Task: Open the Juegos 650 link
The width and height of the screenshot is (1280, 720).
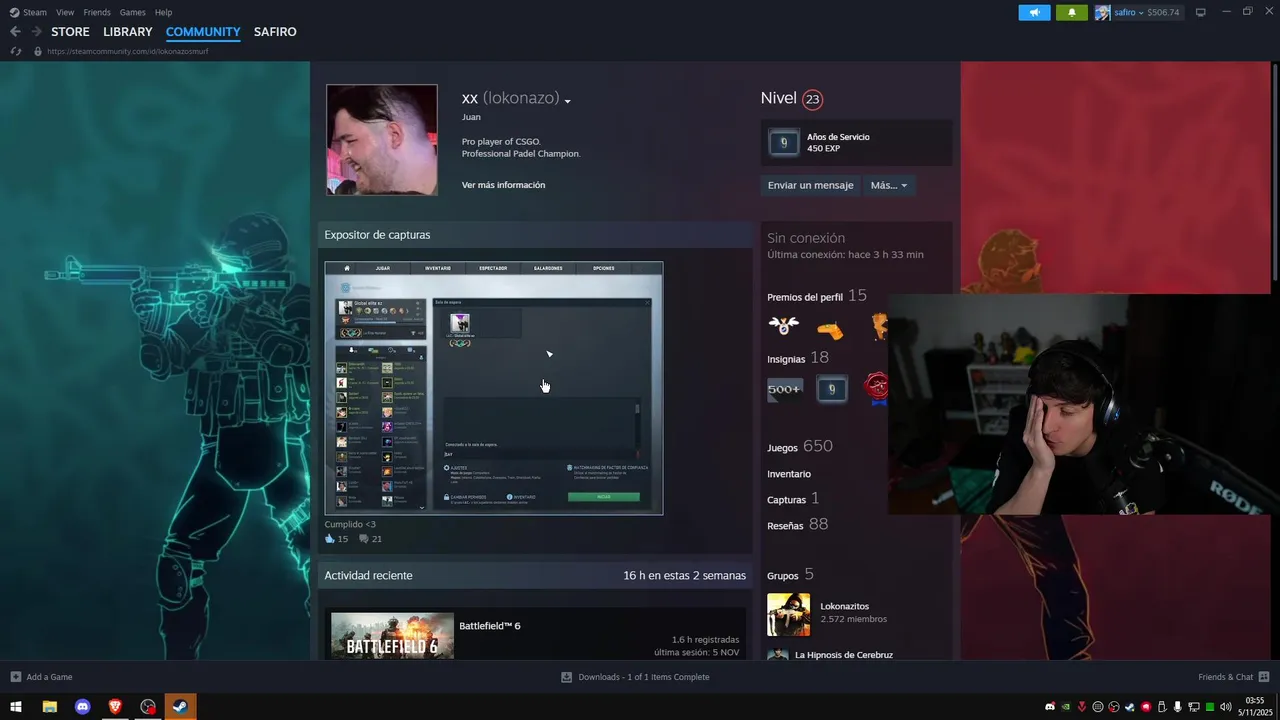Action: (x=800, y=447)
